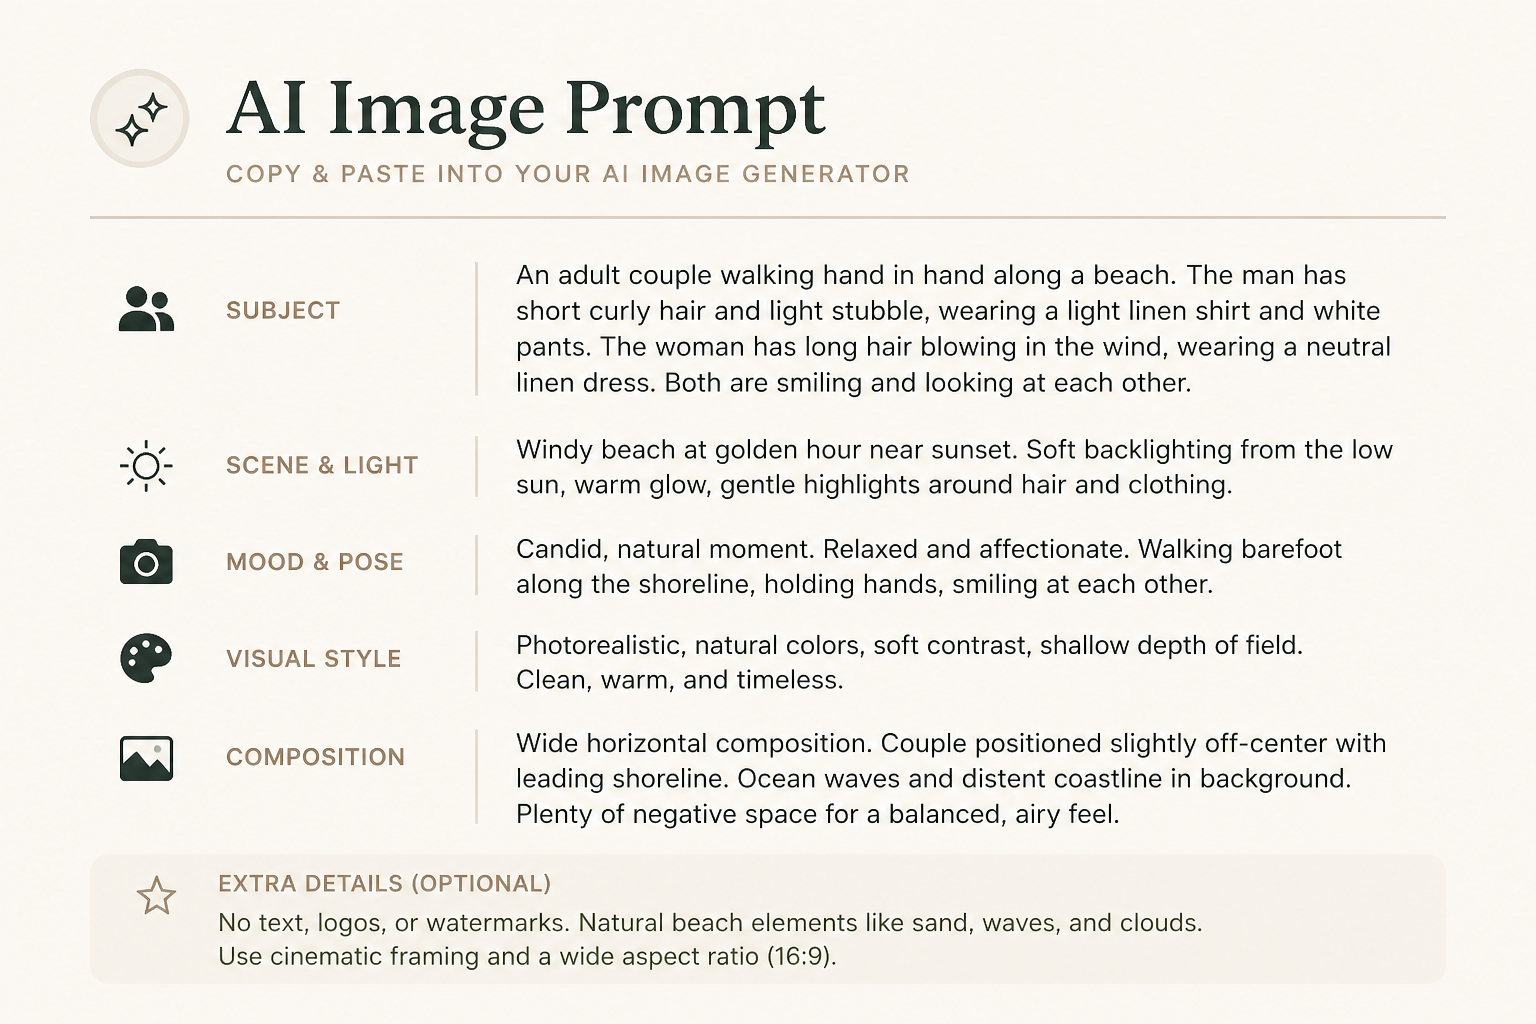
Task: Click the Candid, natural moment description
Action: (929, 566)
